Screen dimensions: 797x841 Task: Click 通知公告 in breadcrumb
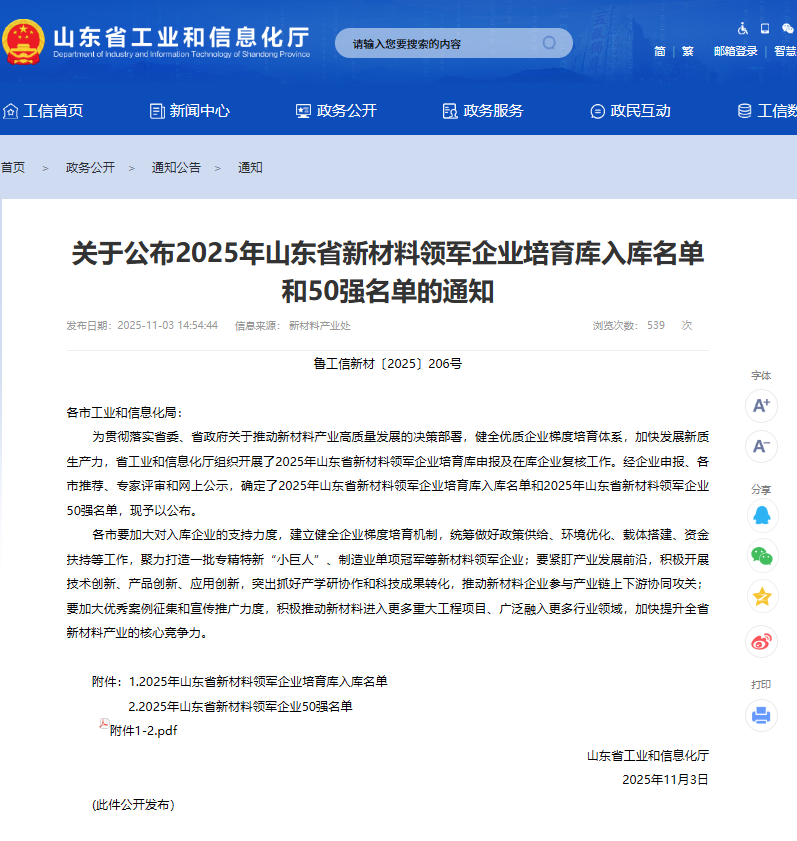[176, 168]
